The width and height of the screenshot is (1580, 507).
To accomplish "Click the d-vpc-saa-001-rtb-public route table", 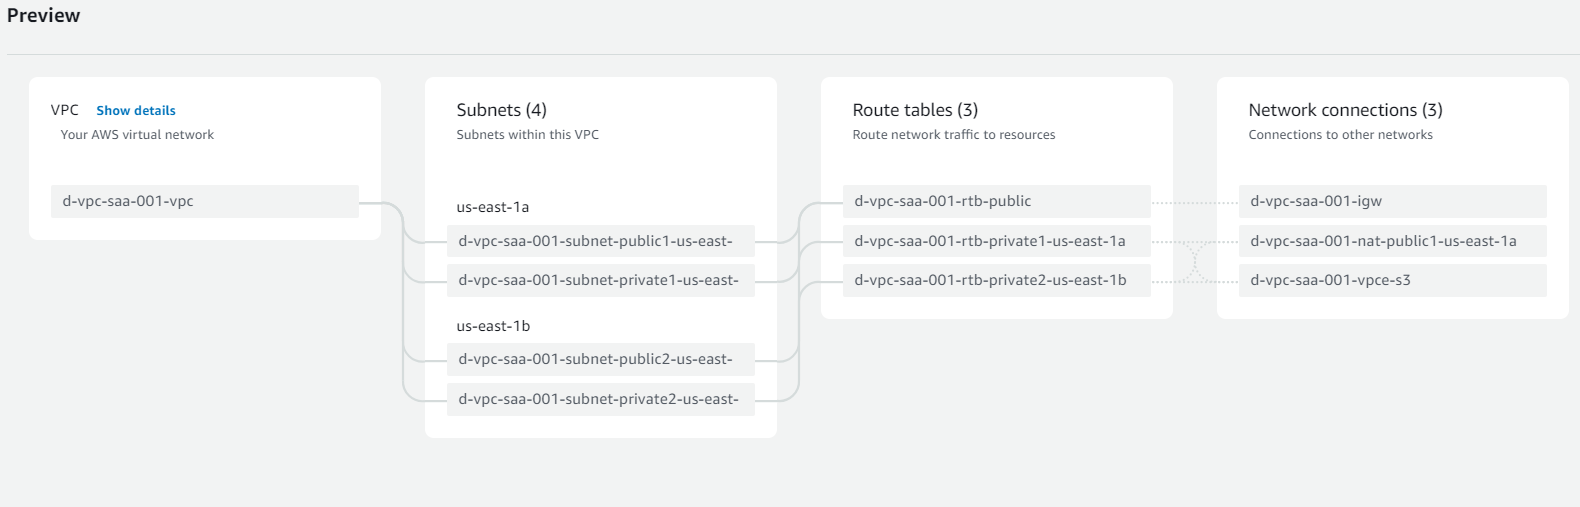I will [996, 201].
